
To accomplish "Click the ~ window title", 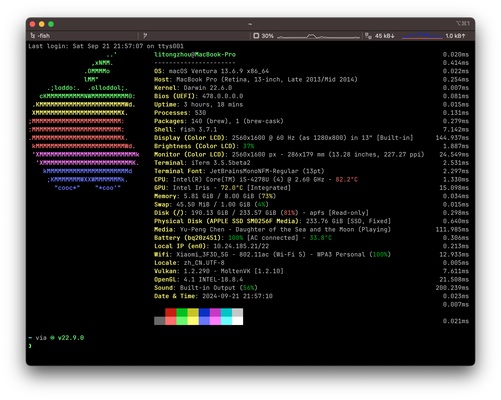I will pos(250,24).
